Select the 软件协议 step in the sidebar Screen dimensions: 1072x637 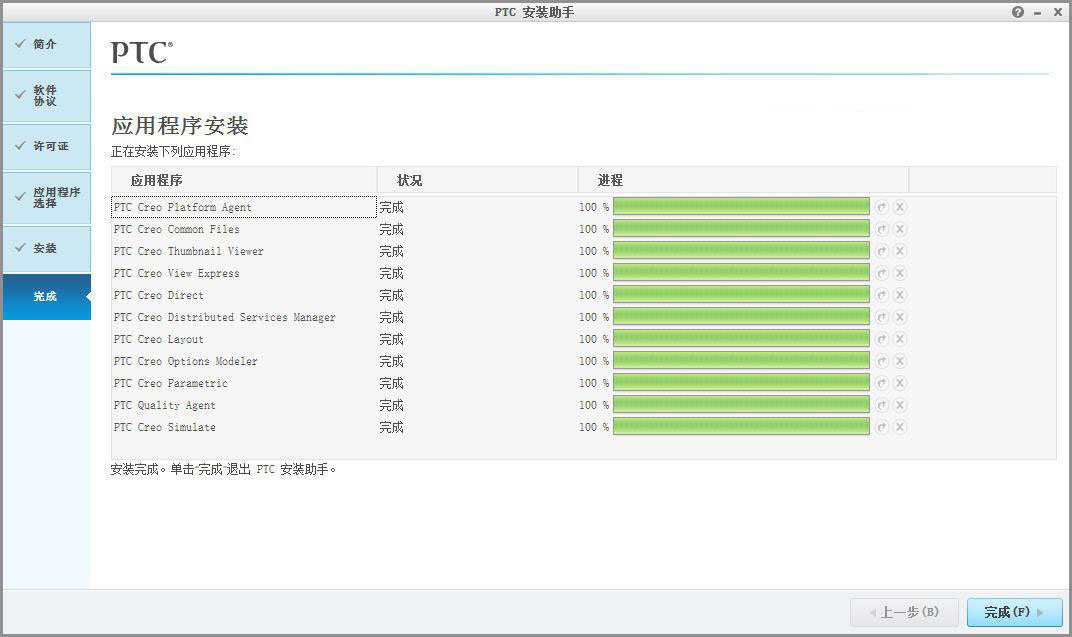46,95
